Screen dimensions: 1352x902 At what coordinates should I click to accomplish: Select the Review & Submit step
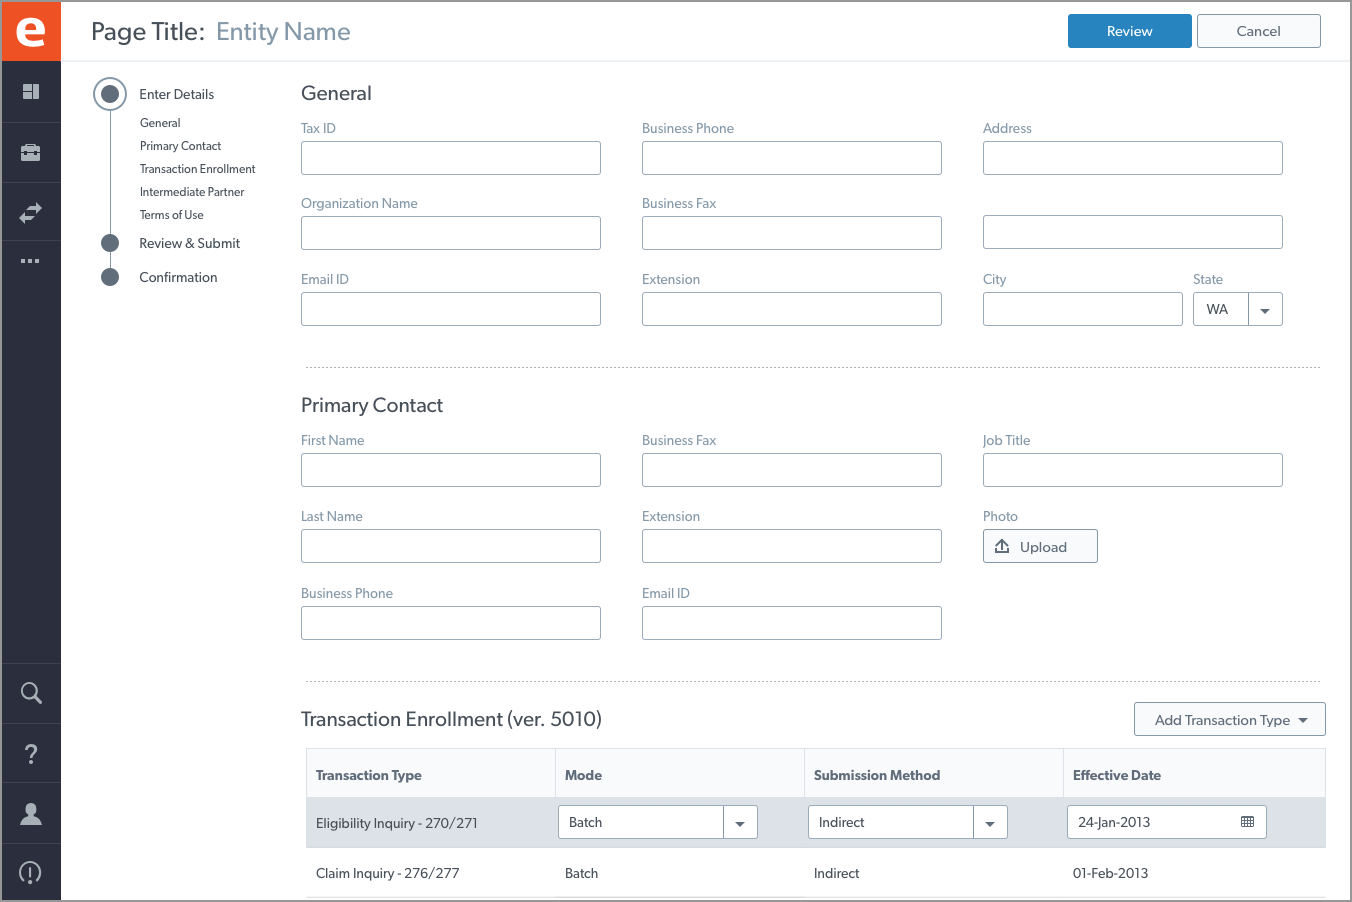pyautogui.click(x=189, y=243)
